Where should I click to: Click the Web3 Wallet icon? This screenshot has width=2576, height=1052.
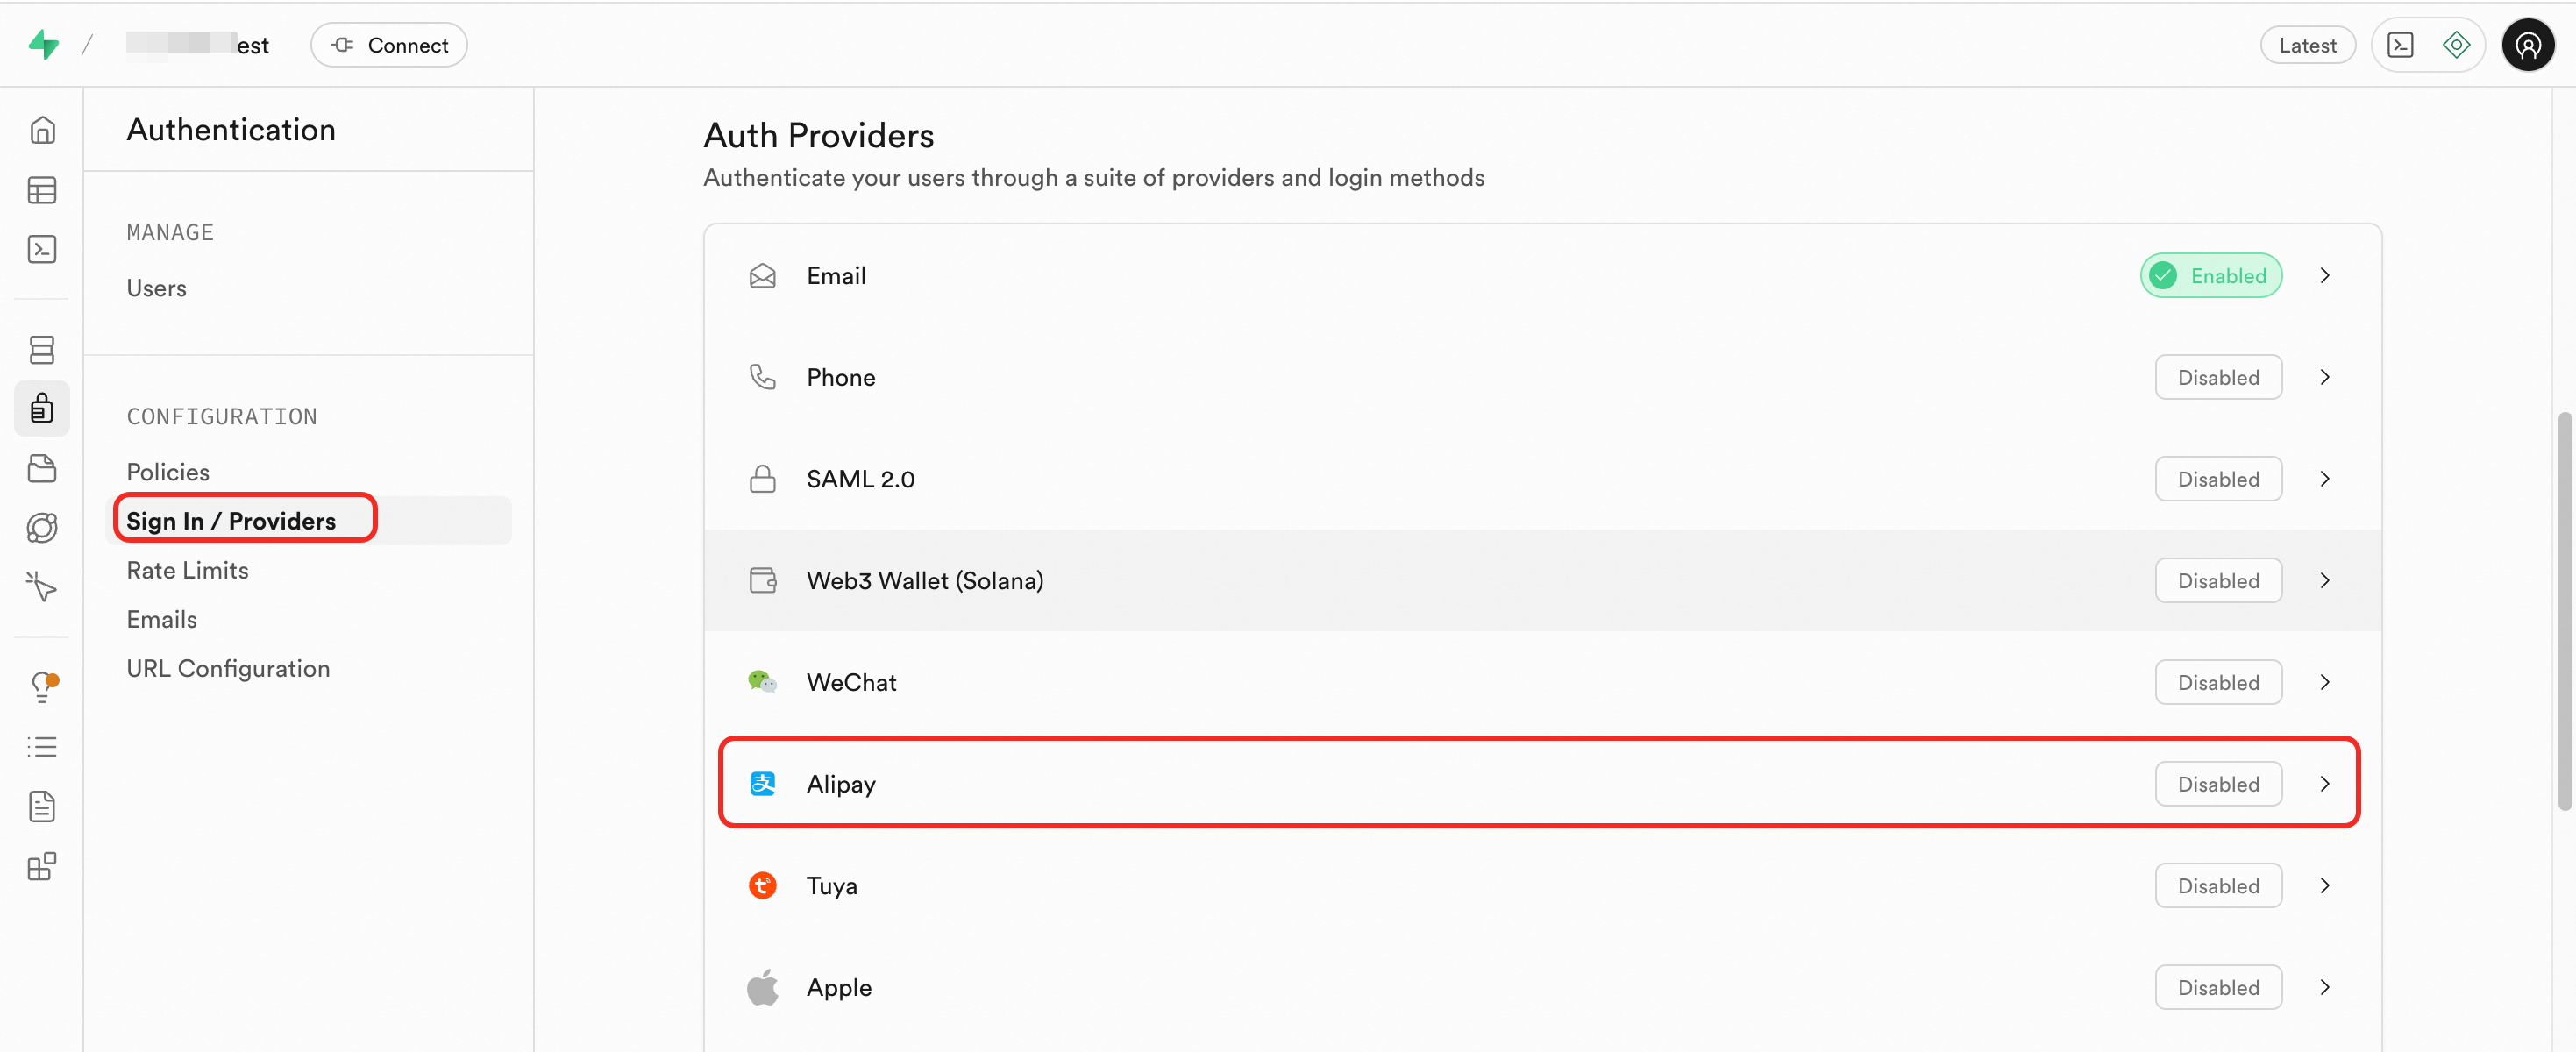pyautogui.click(x=762, y=580)
